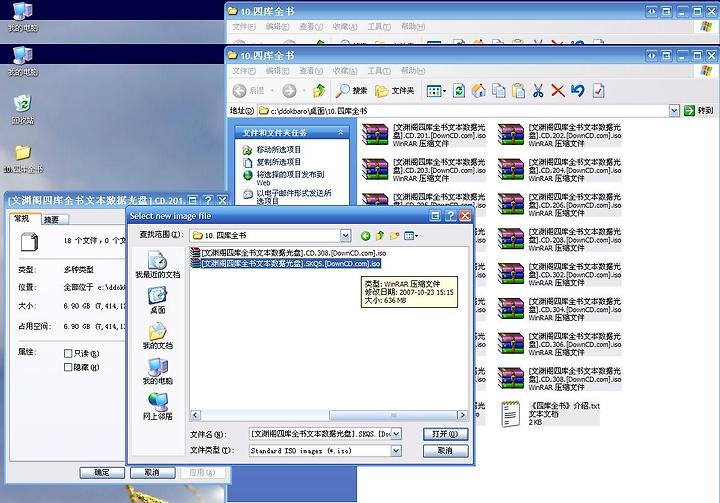Click the Paste icon in Explorer toolbar

[x=518, y=90]
